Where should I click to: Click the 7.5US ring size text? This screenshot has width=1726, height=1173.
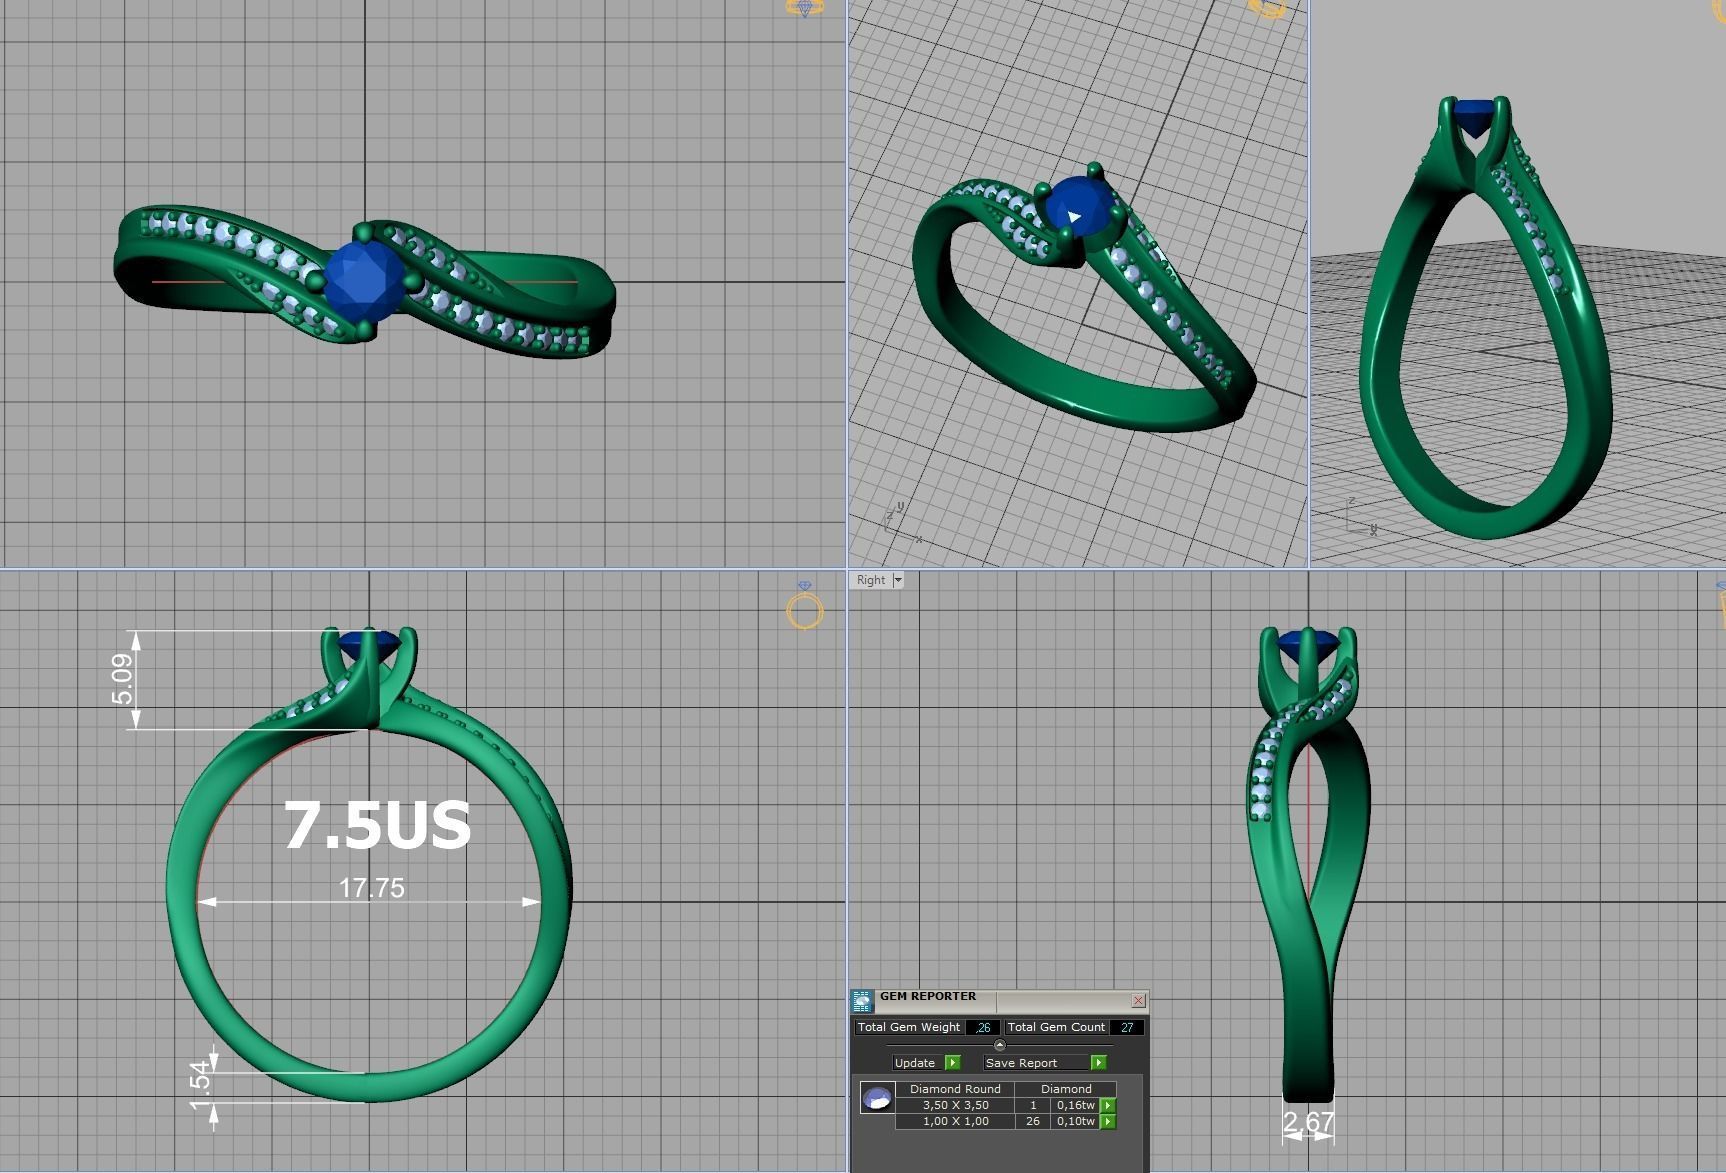point(377,826)
